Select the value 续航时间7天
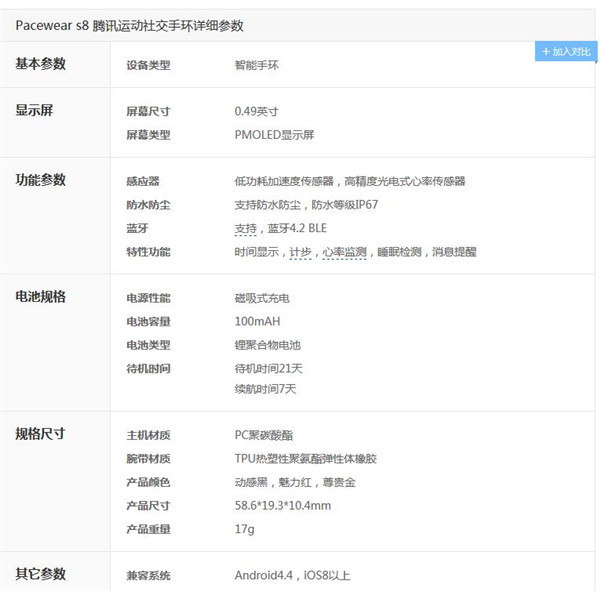This screenshot has width=600, height=591. pos(265,389)
